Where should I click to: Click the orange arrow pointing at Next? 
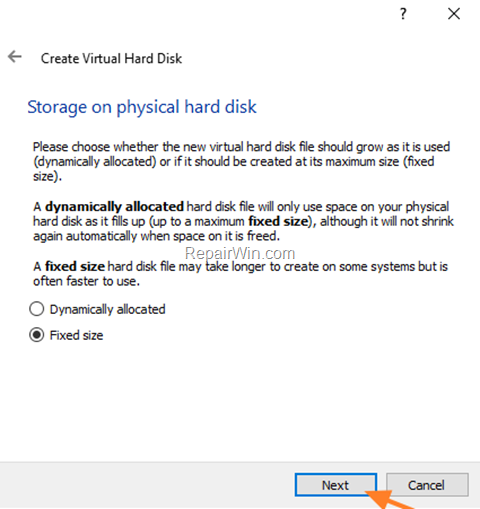(387, 500)
